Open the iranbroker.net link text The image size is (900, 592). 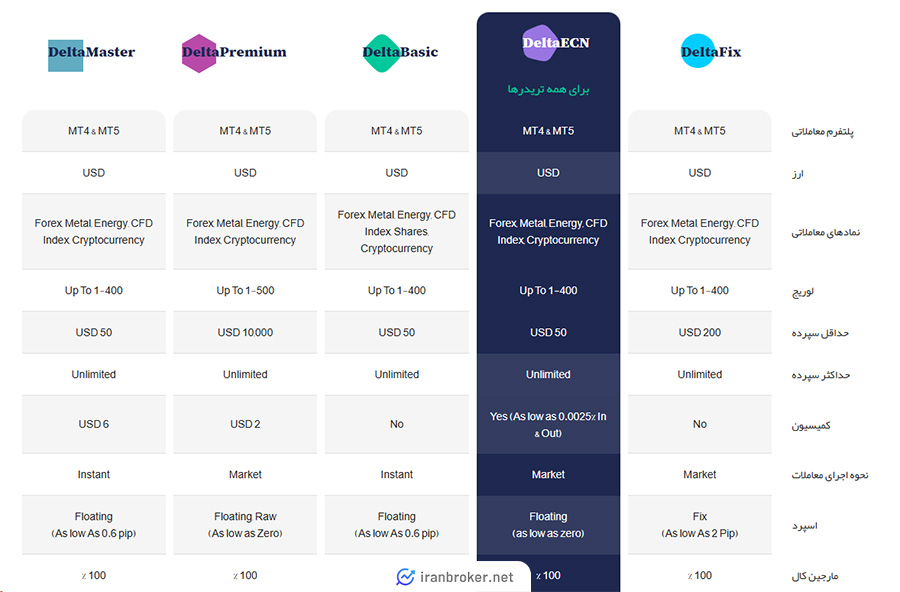point(467,577)
